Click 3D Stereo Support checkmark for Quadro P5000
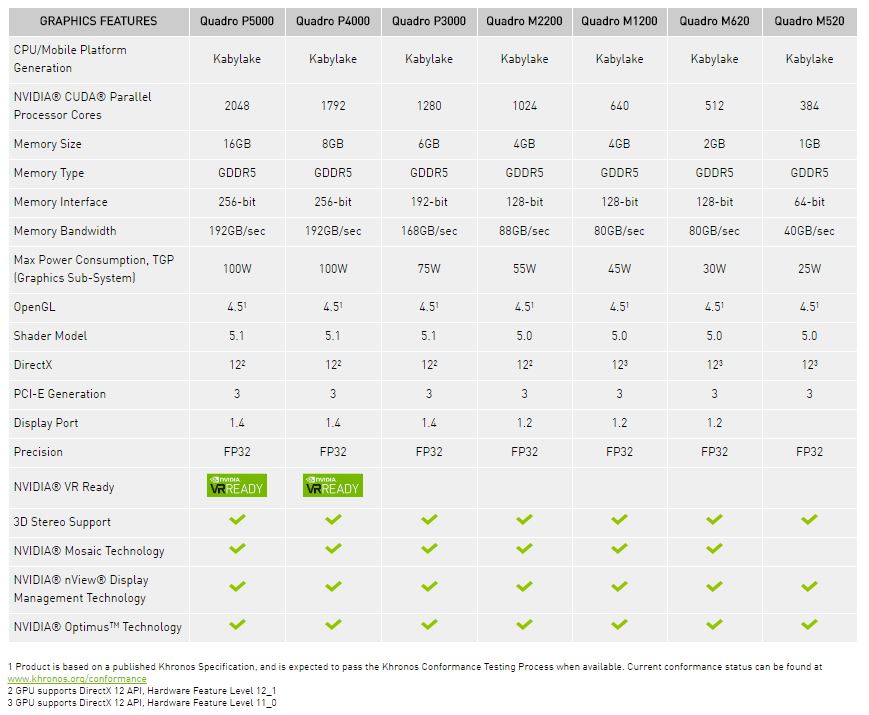 [x=237, y=520]
